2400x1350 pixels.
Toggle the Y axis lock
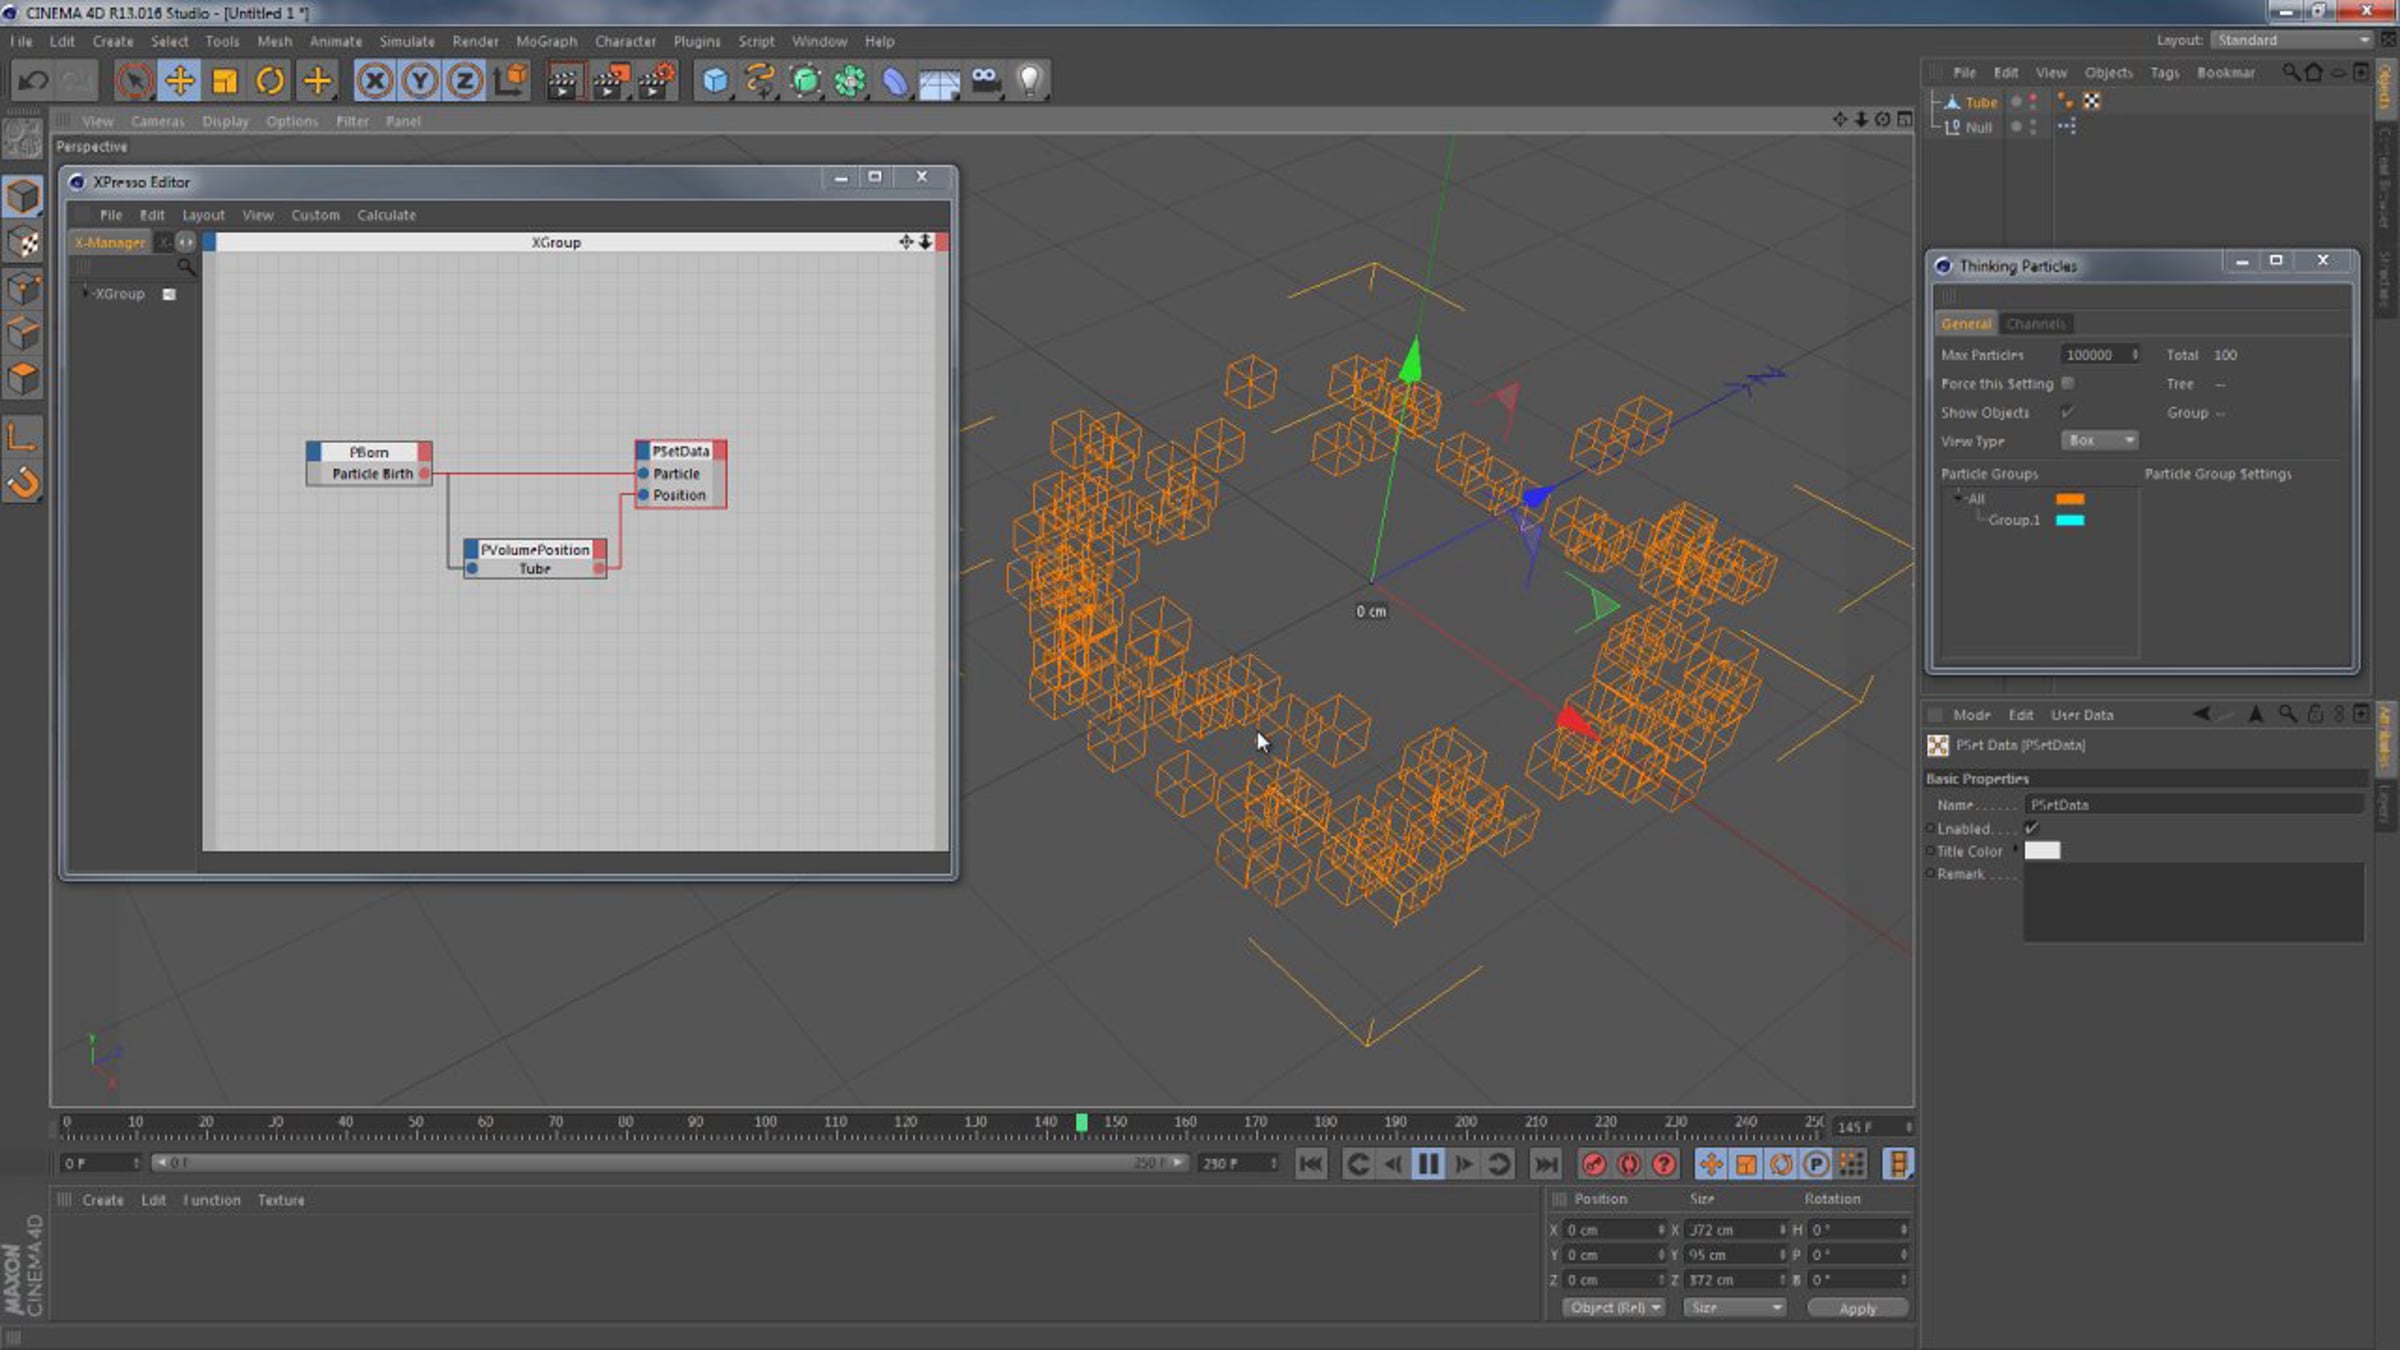(x=420, y=81)
